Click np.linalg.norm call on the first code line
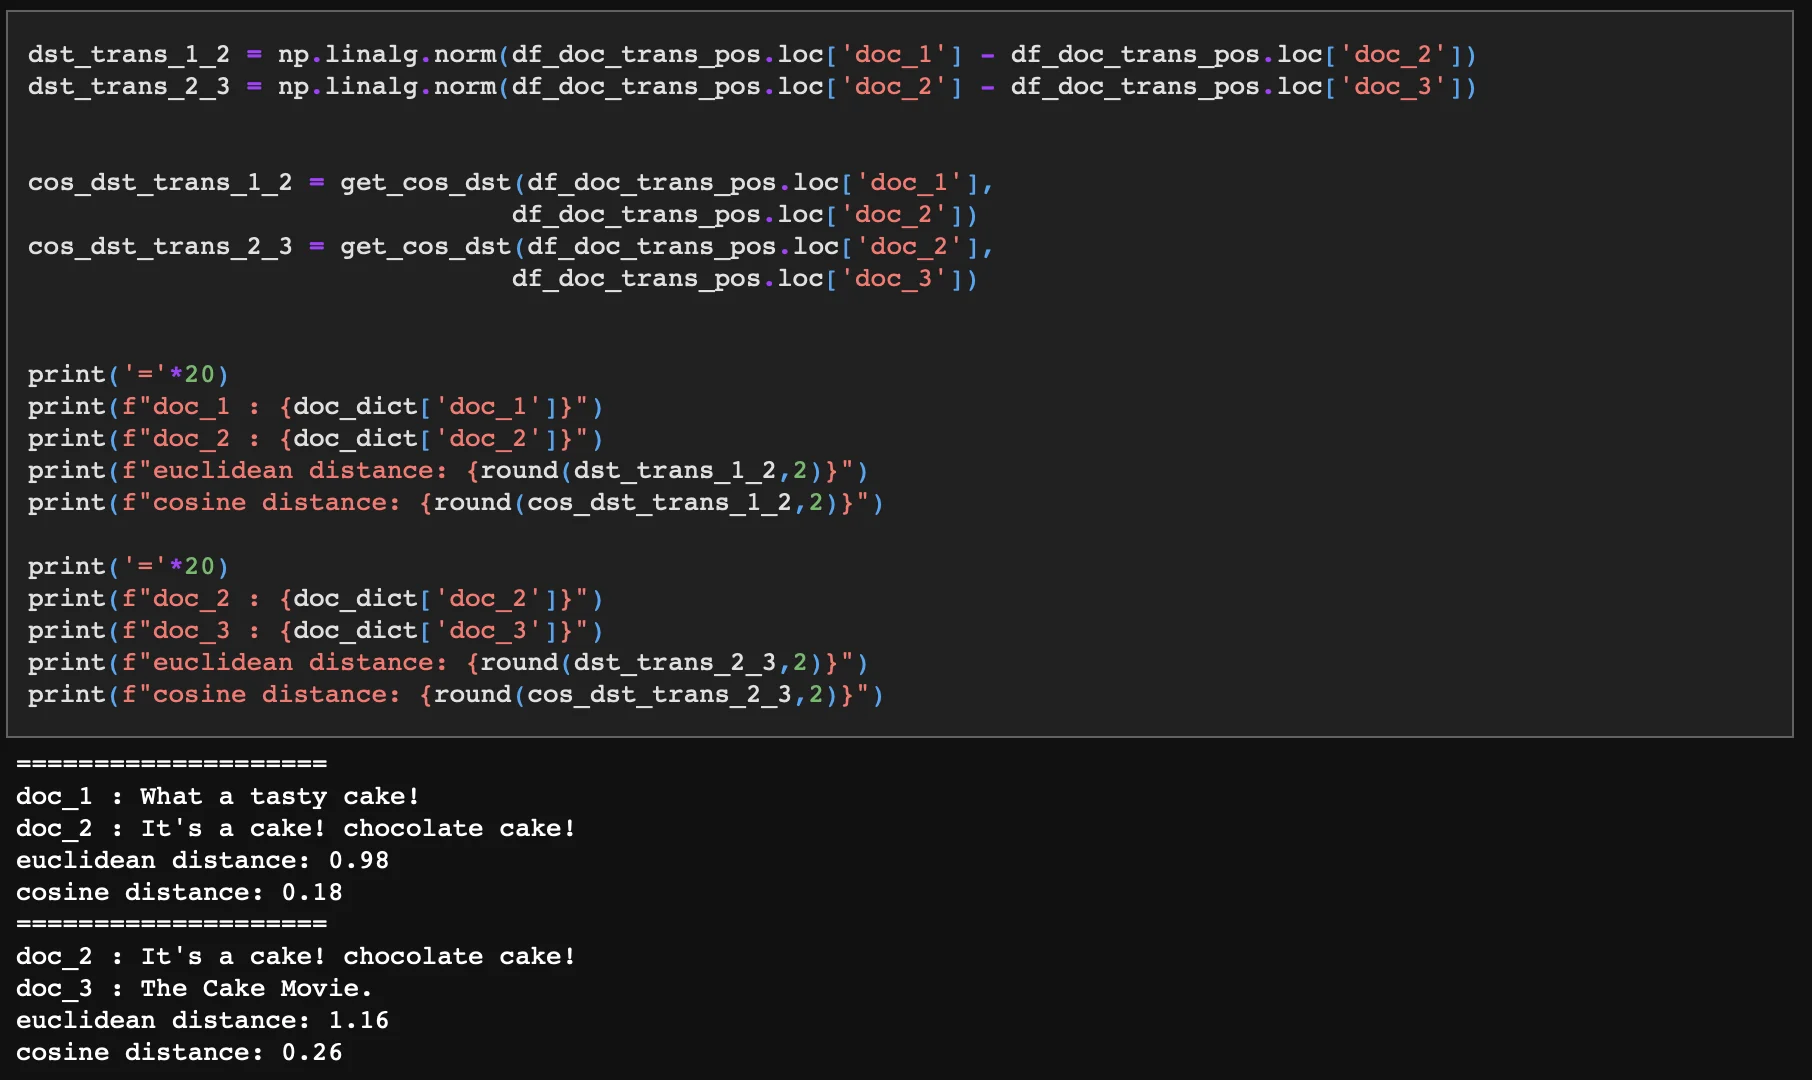This screenshot has width=1812, height=1080. [x=386, y=55]
